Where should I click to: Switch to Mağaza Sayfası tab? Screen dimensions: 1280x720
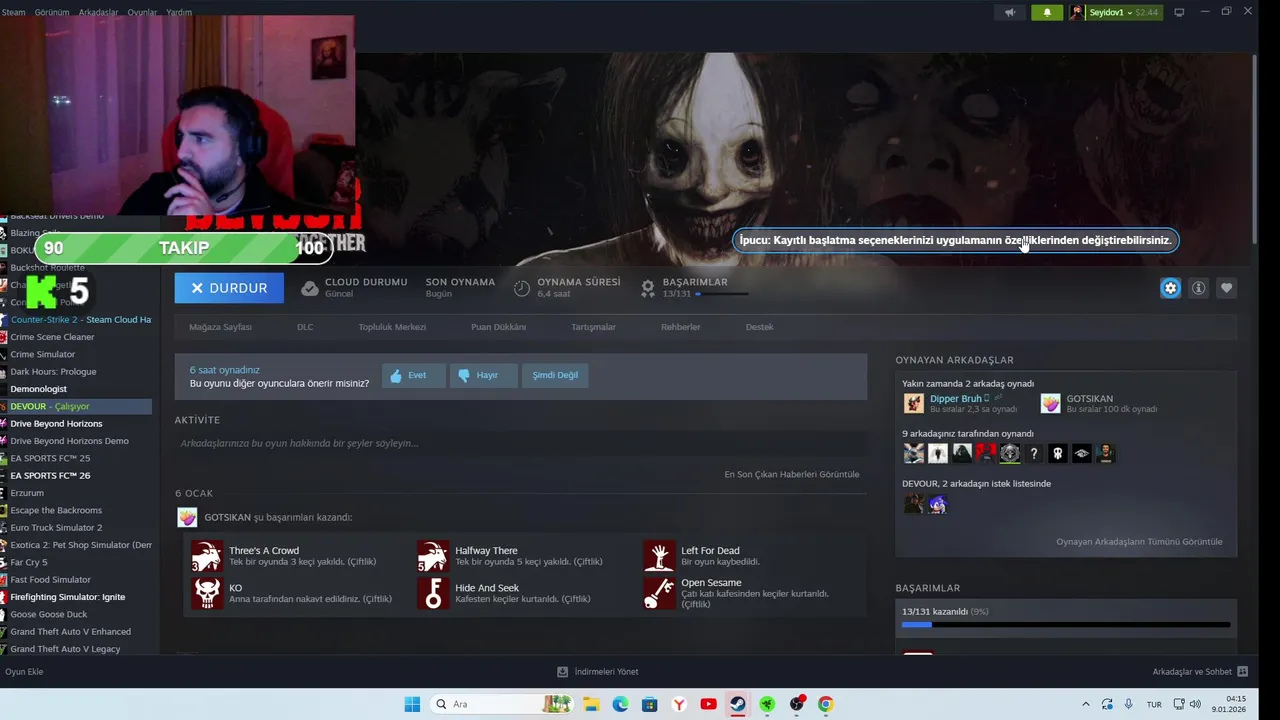pyautogui.click(x=220, y=327)
